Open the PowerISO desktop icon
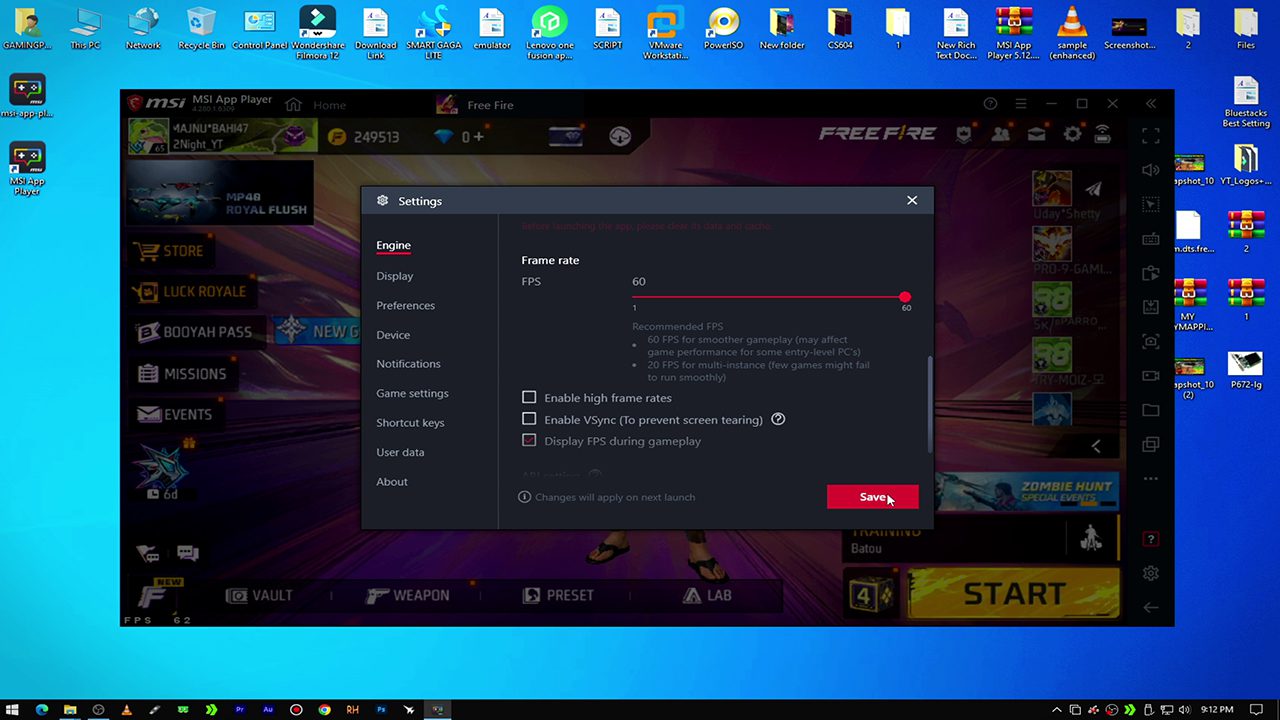 point(723,29)
